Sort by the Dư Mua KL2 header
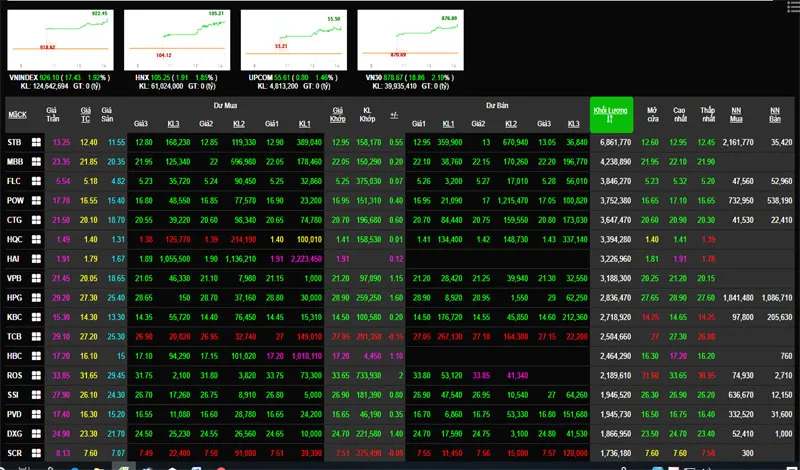 point(239,124)
